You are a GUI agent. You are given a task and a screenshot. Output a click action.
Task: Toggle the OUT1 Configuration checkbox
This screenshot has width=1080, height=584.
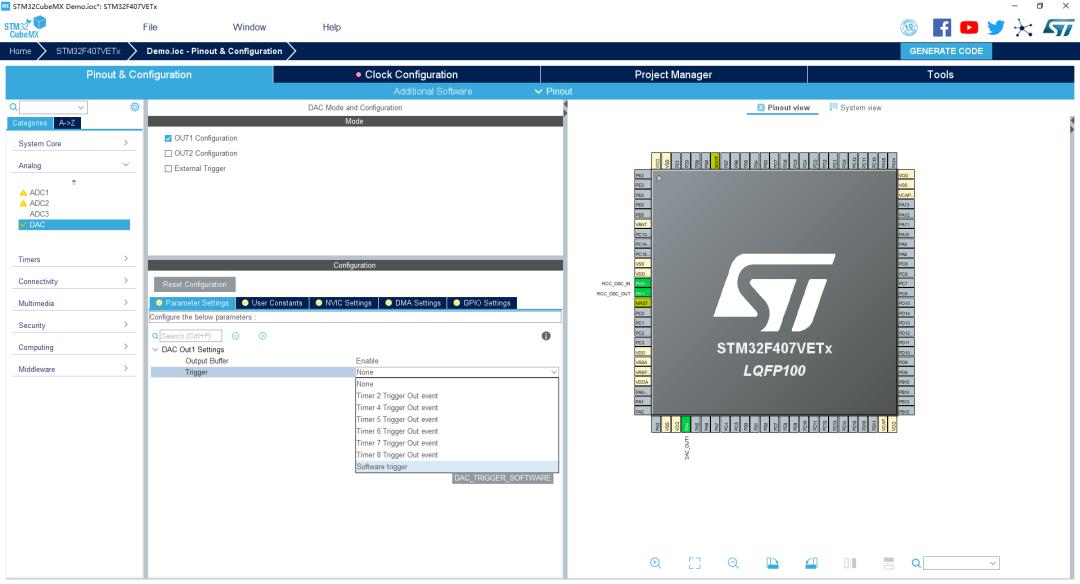coord(168,138)
